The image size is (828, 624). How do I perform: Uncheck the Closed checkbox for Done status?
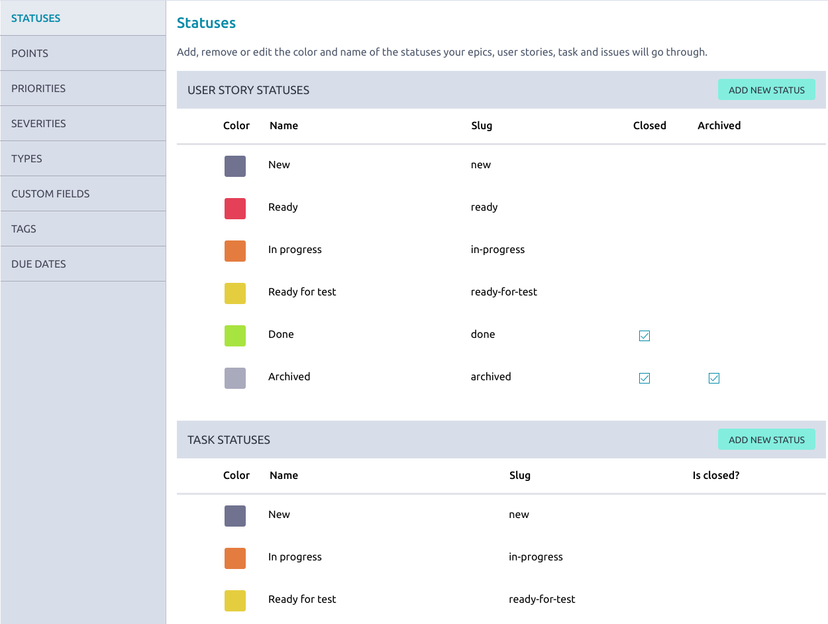[x=644, y=335]
